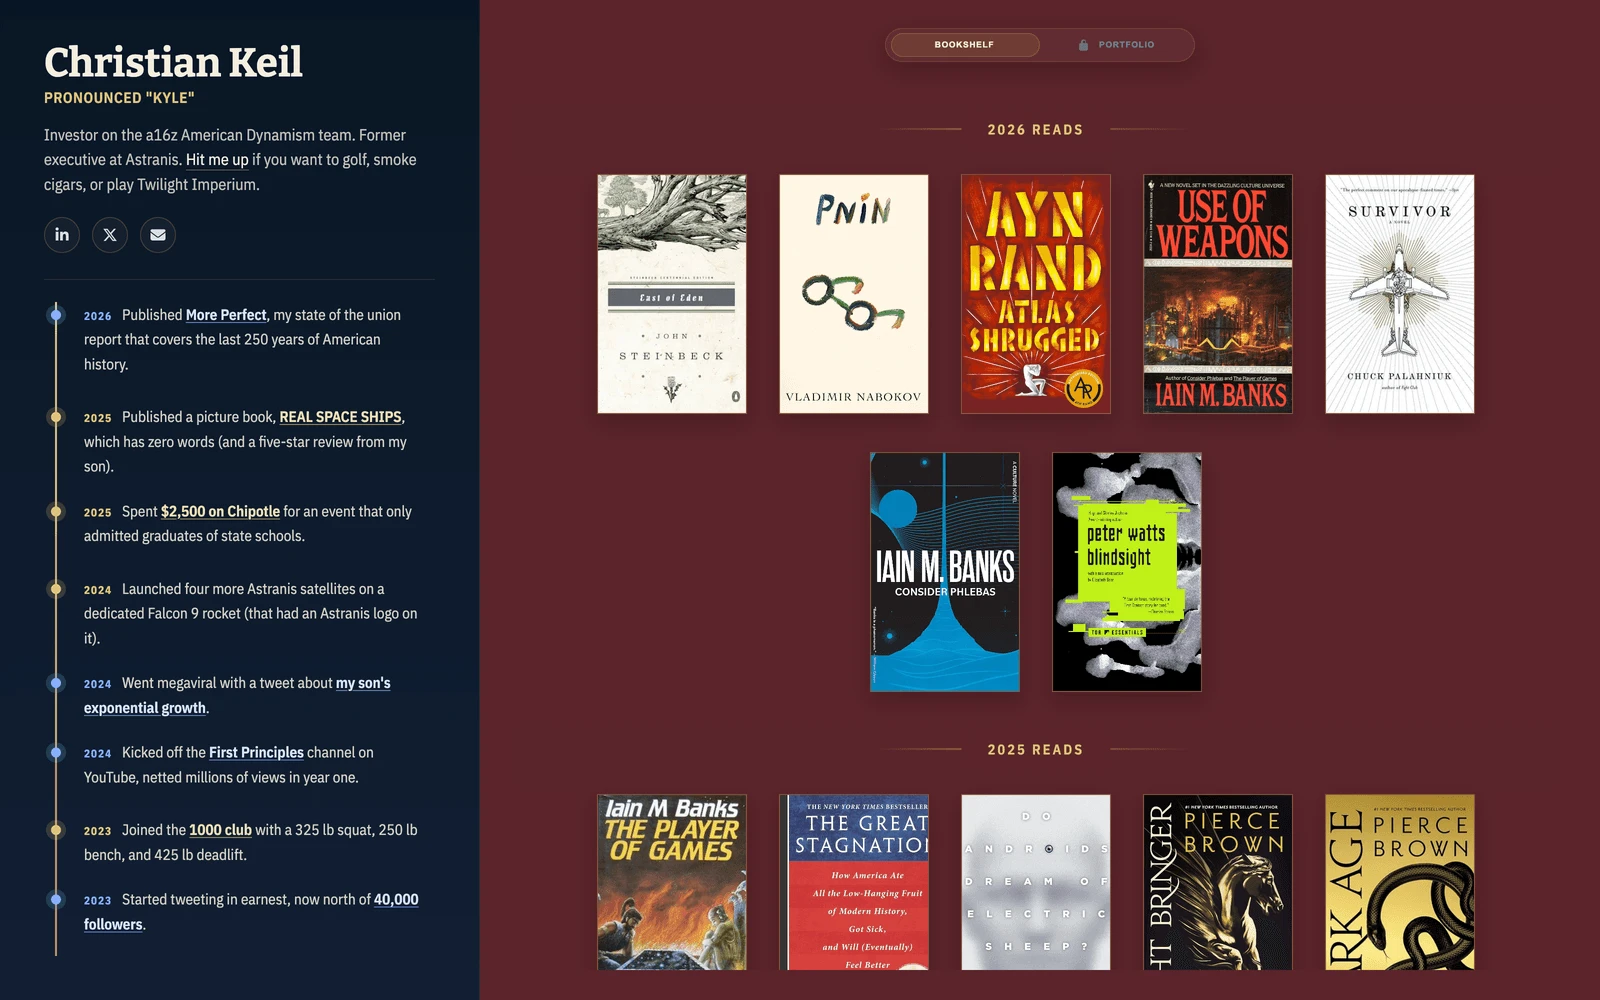Open the First Principles channel link
This screenshot has width=1600, height=1000.
pos(256,752)
